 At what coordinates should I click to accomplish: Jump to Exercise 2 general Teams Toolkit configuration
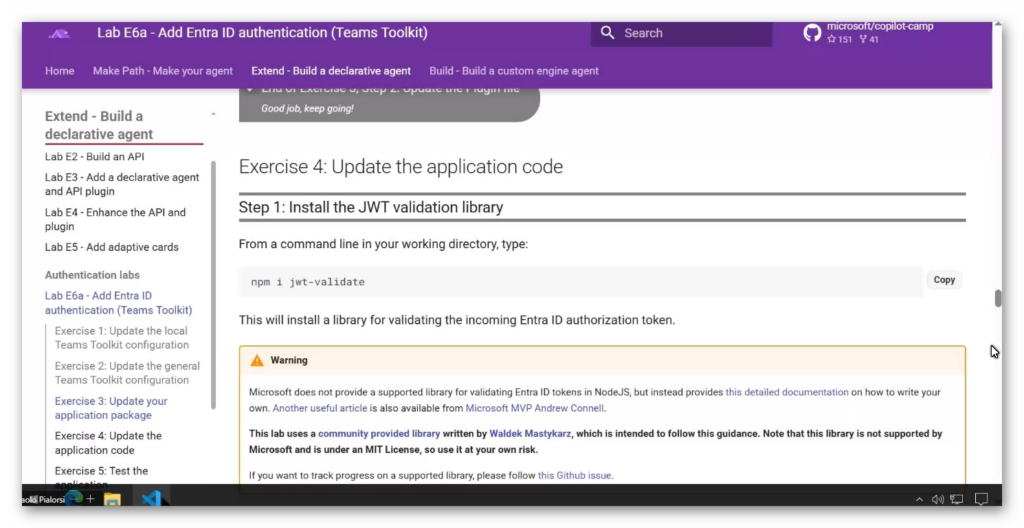[x=127, y=372]
